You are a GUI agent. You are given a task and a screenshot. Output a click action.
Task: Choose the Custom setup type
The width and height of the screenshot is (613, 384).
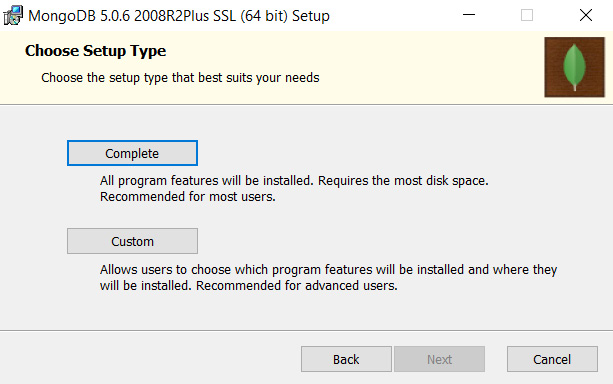click(x=132, y=241)
